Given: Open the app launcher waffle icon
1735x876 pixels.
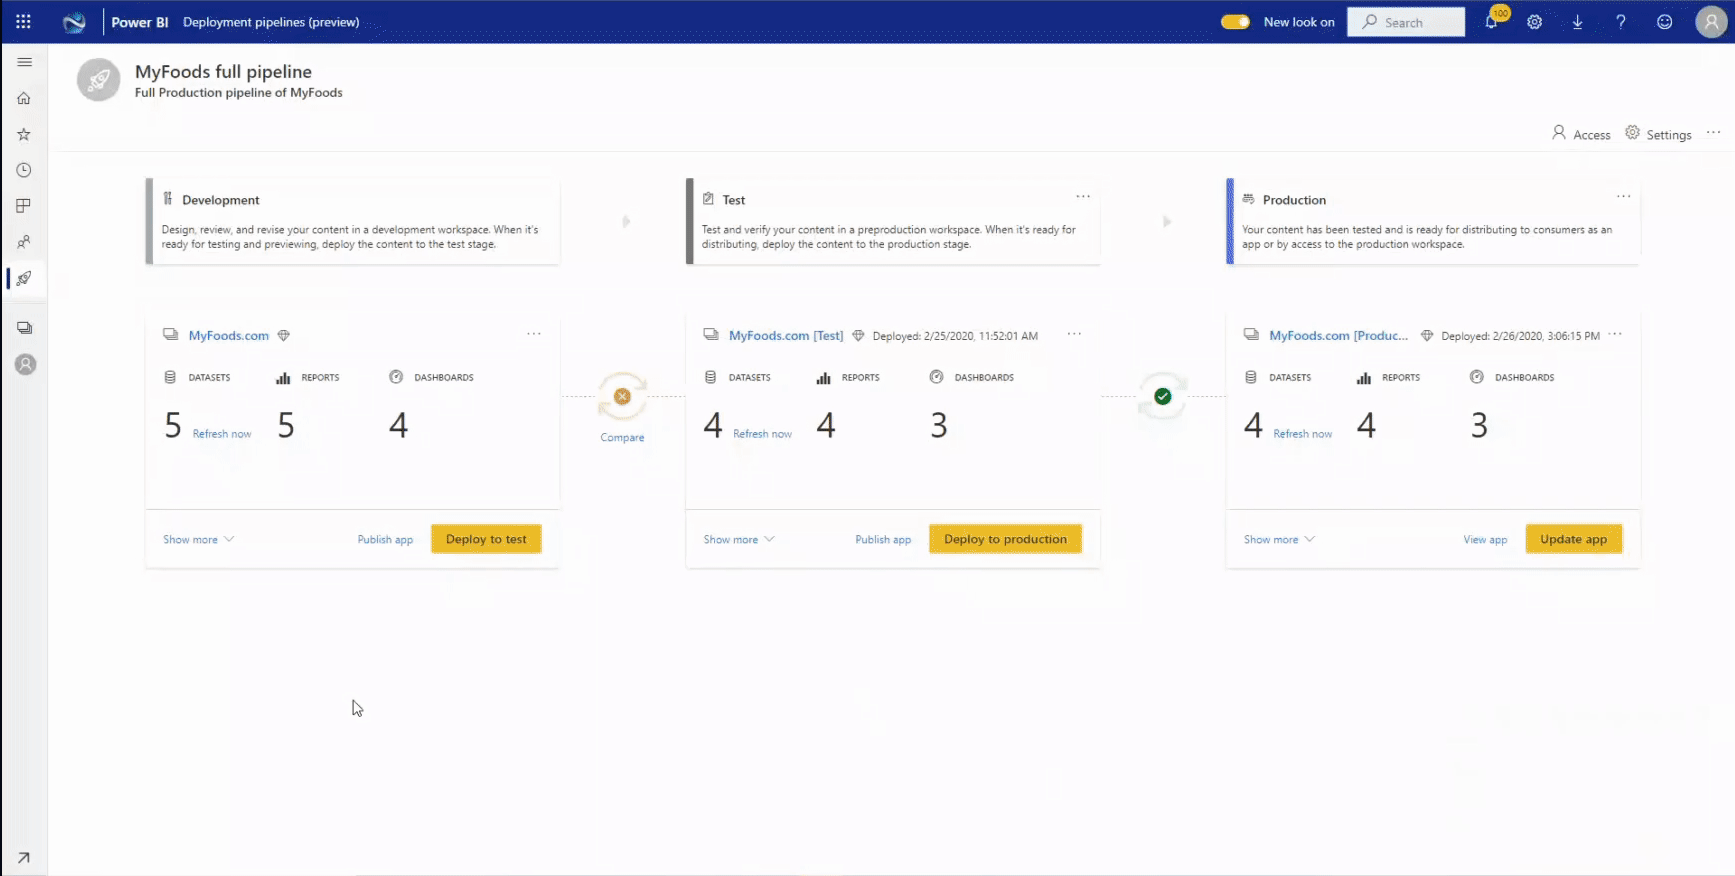Looking at the screenshot, I should pyautogui.click(x=23, y=21).
